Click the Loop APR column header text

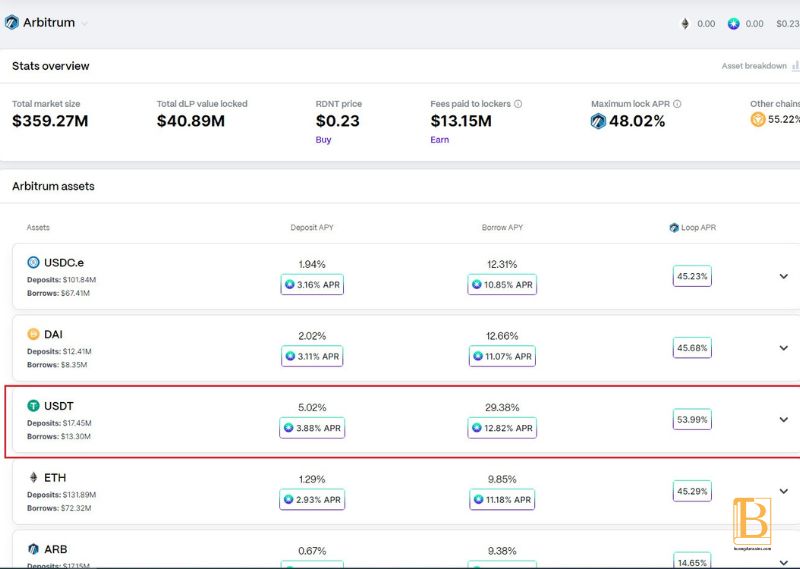pyautogui.click(x=698, y=228)
